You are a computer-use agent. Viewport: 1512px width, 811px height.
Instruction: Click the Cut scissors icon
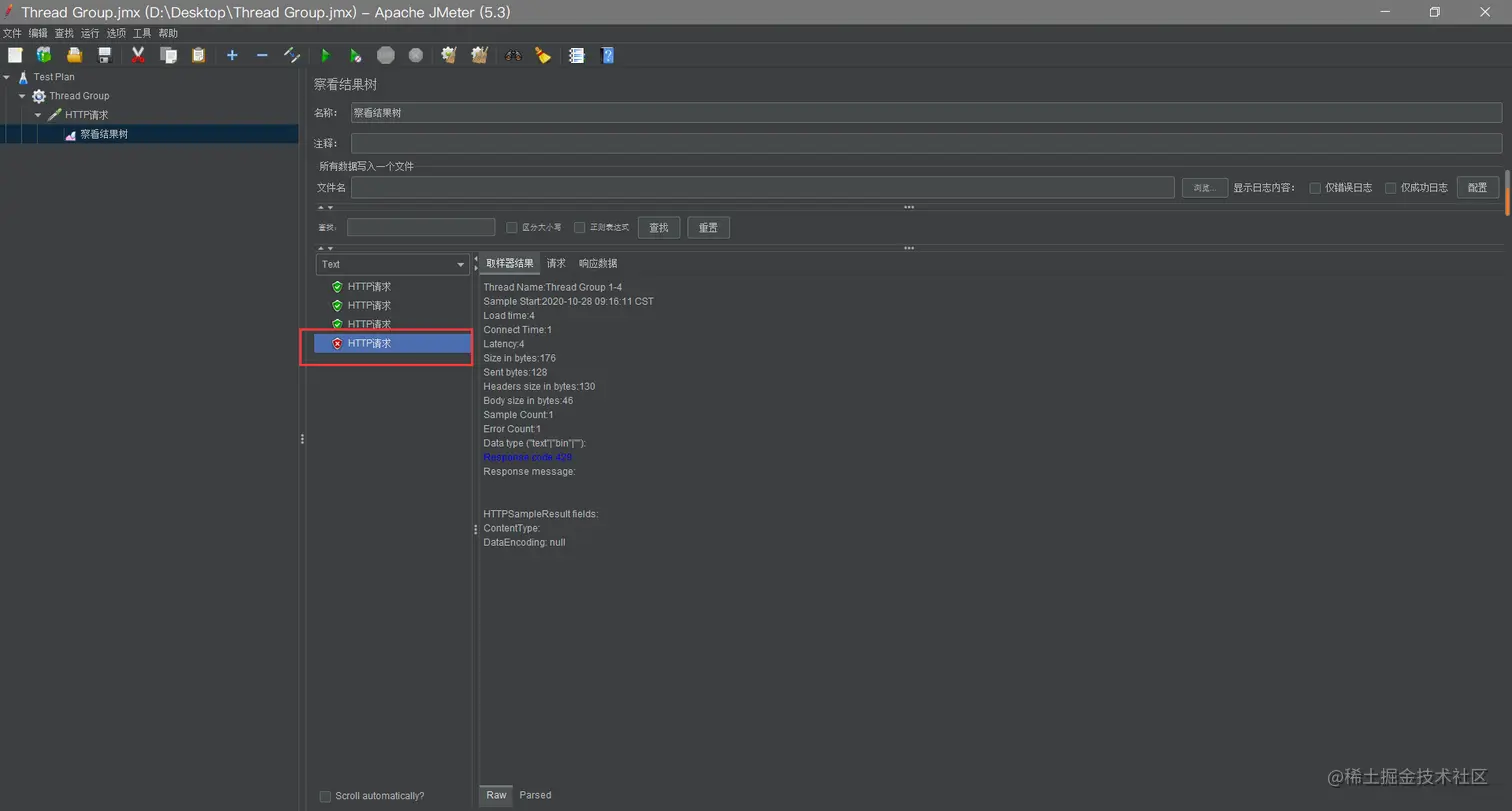138,55
